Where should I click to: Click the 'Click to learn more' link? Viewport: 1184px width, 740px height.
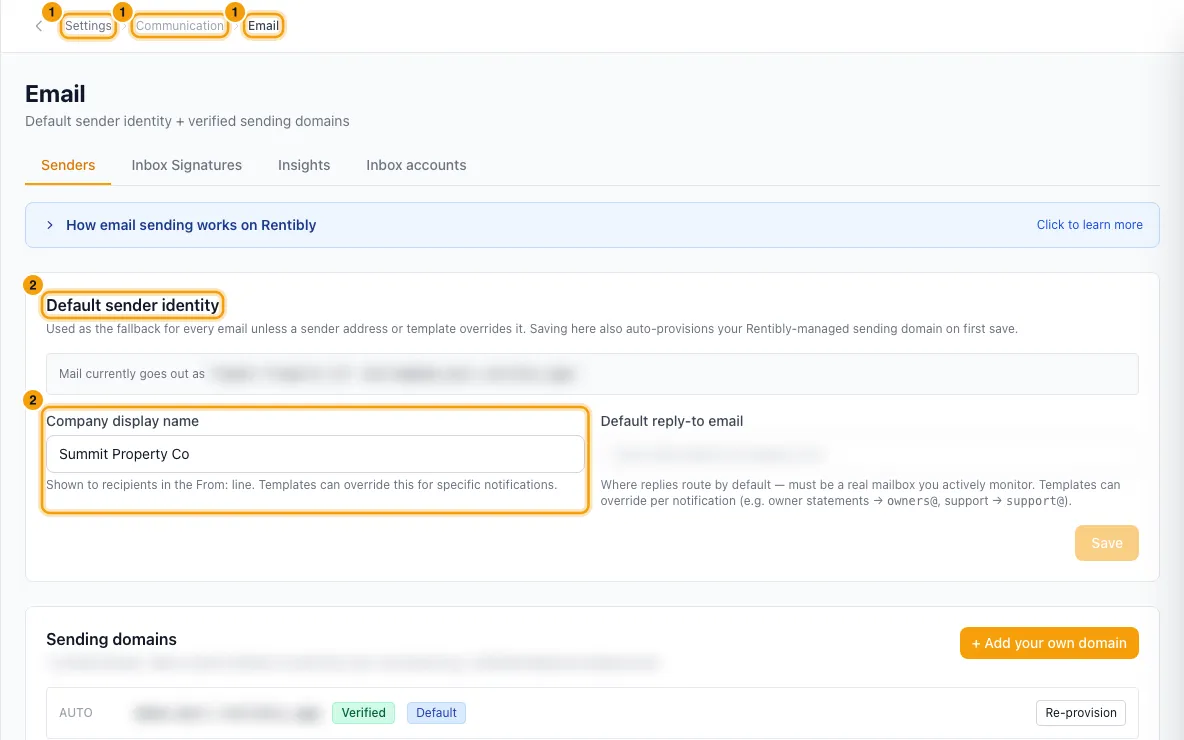tap(1090, 225)
